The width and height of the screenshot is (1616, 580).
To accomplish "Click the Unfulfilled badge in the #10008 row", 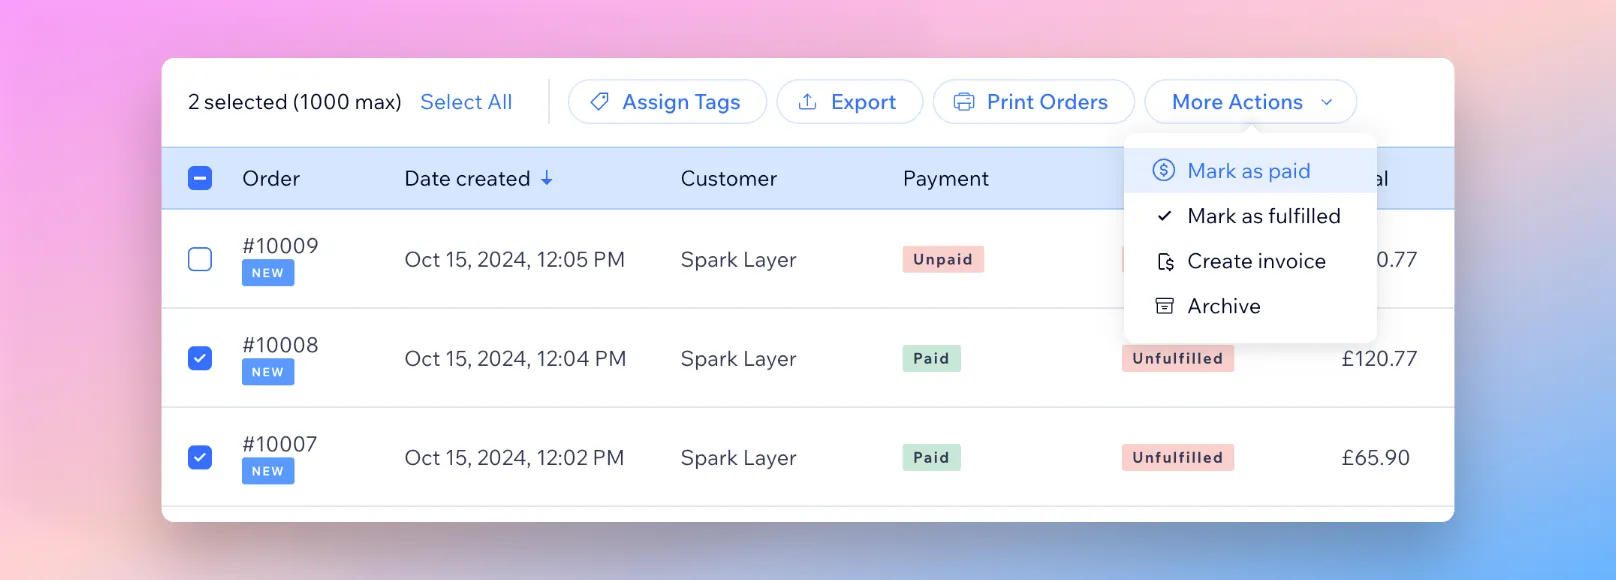I will pyautogui.click(x=1178, y=358).
